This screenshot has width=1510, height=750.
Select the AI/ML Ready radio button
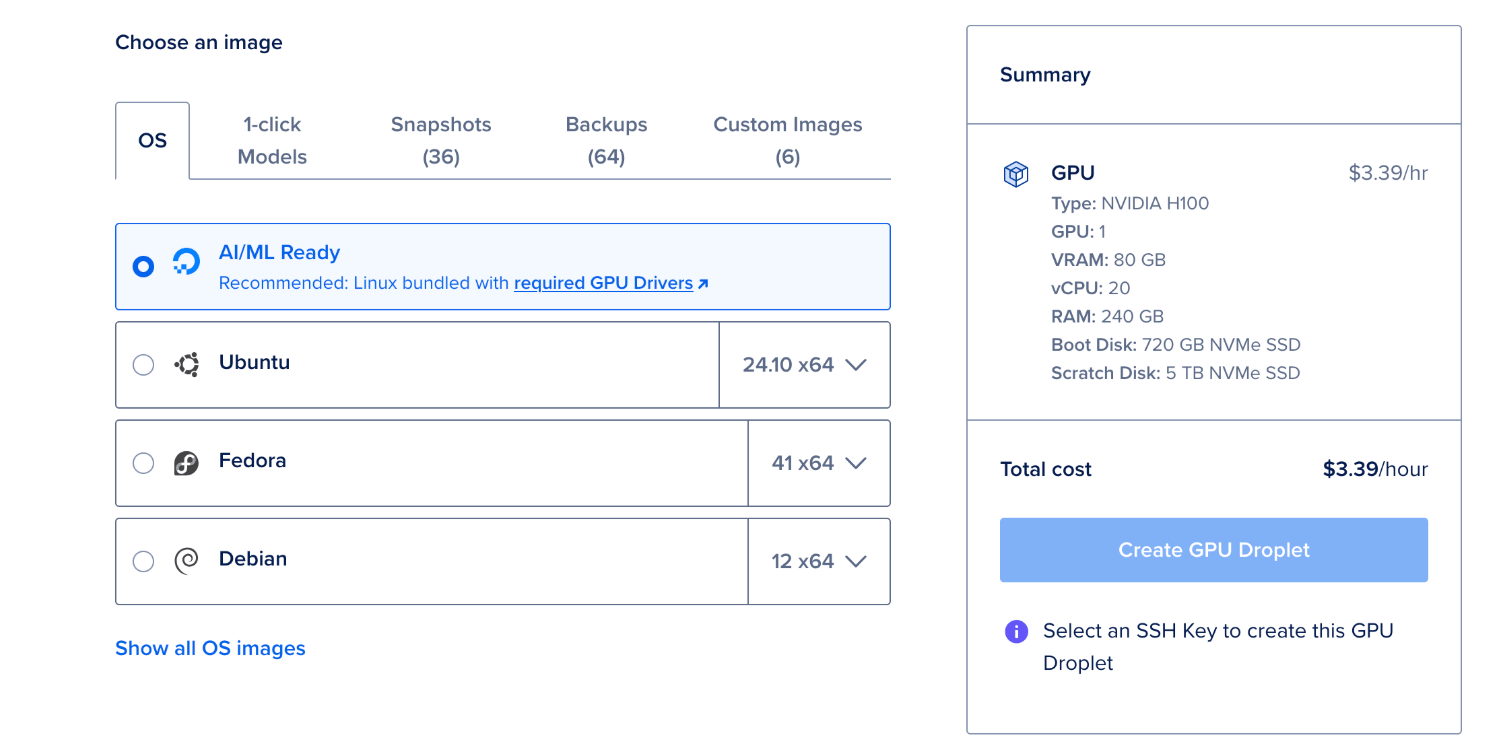point(143,266)
